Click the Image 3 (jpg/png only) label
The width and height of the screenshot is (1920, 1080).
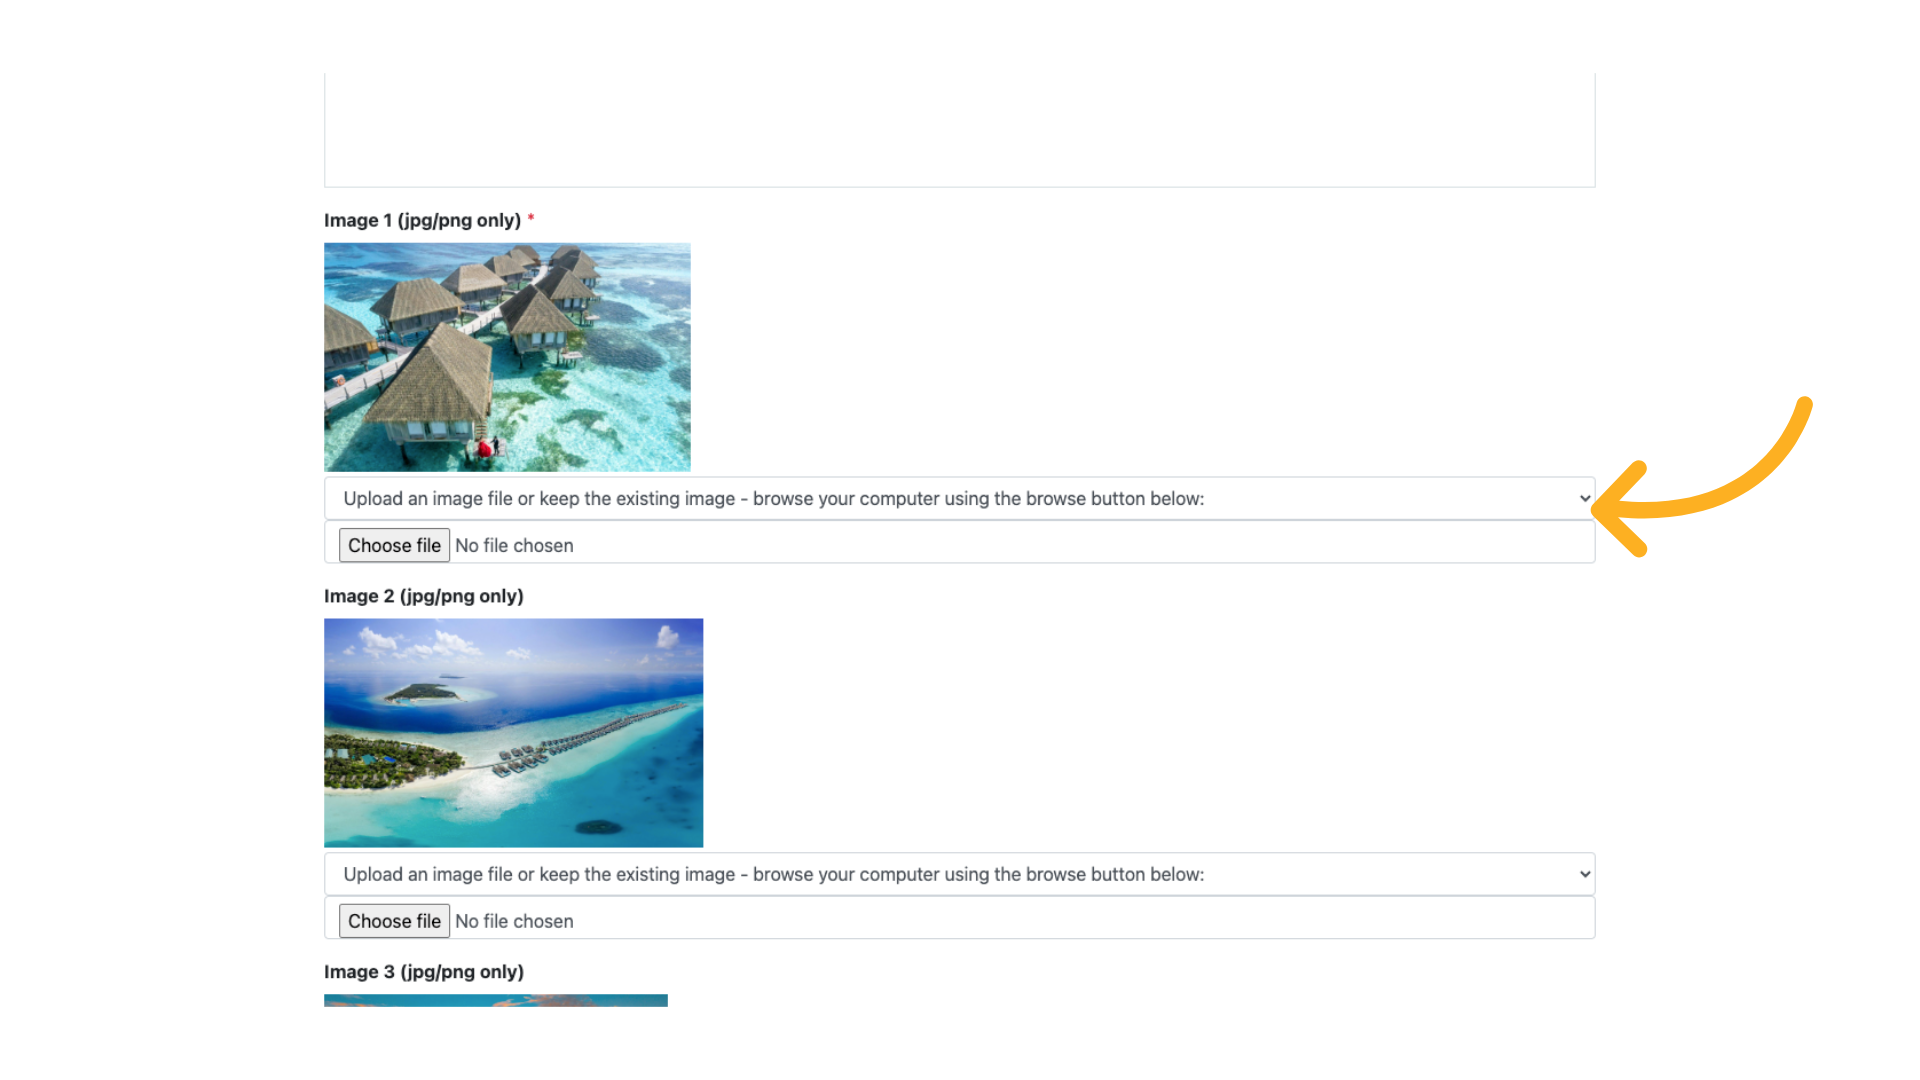click(423, 971)
